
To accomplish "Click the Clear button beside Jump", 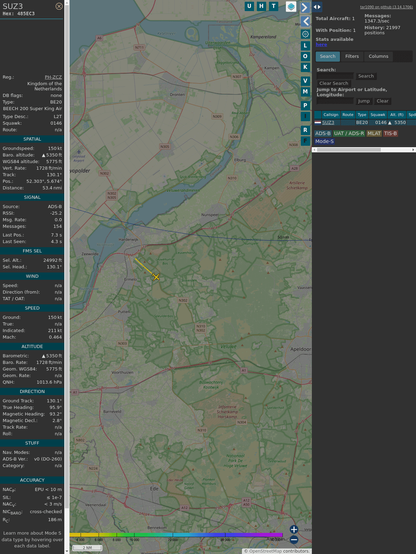I will [x=382, y=101].
